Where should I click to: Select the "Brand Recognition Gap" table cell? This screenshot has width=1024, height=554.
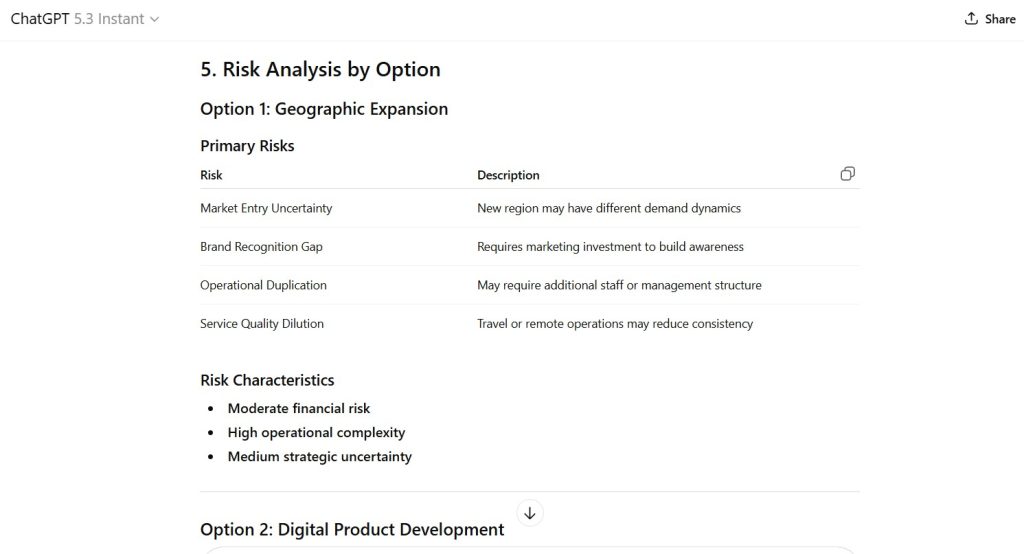(261, 246)
